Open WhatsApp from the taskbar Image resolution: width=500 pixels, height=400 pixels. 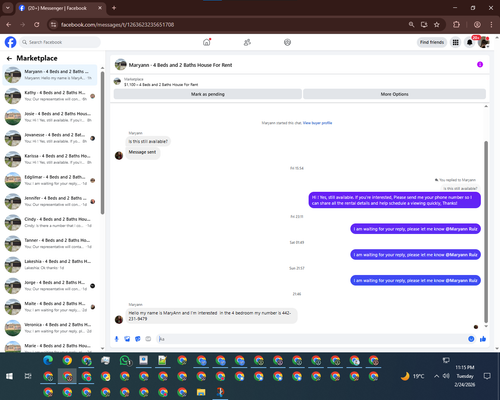[125, 360]
